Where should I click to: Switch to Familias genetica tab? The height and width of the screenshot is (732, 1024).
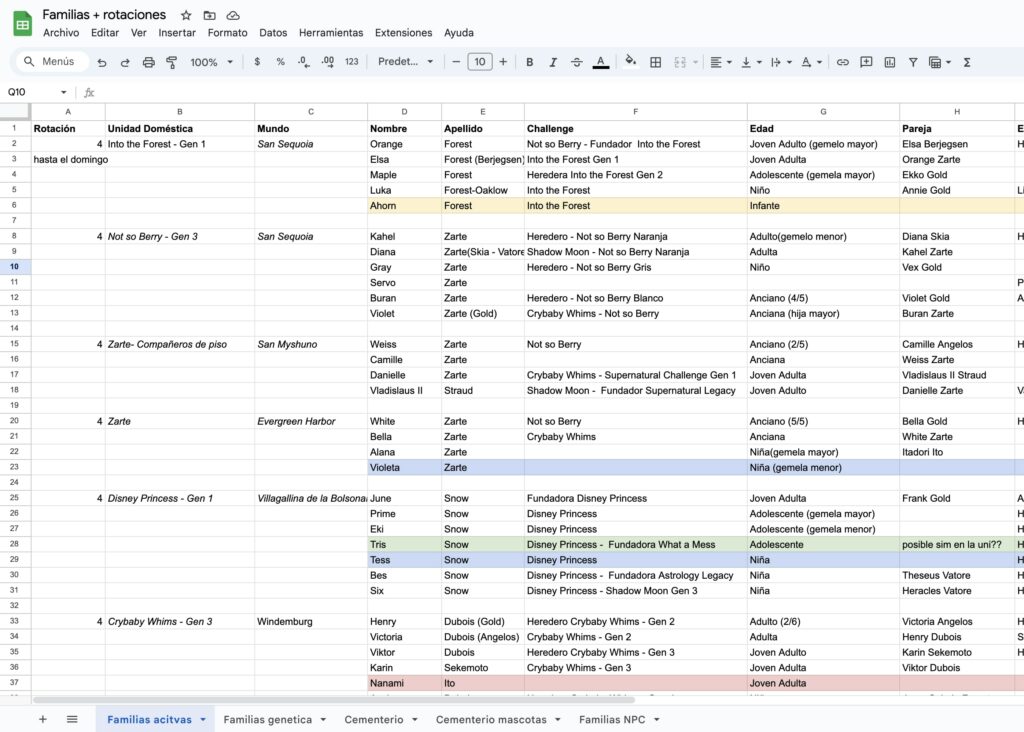tap(268, 719)
